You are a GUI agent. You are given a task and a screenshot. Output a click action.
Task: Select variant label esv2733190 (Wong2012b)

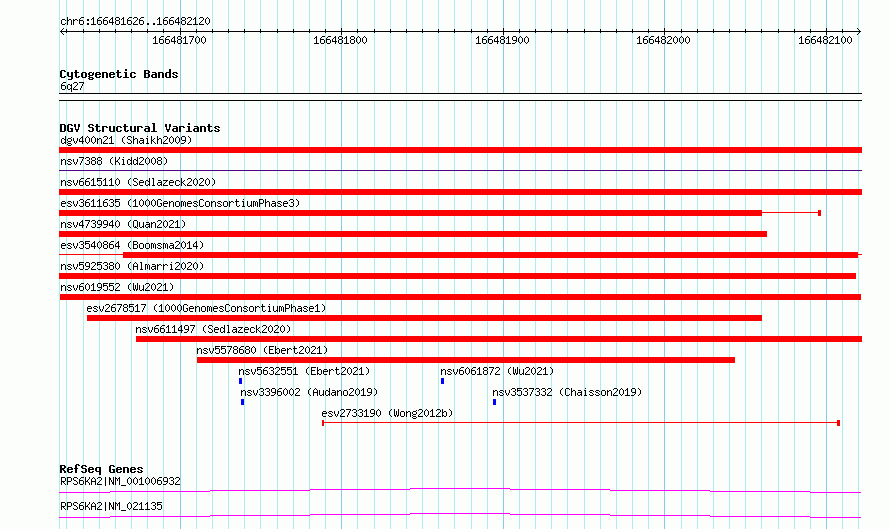[x=387, y=413]
